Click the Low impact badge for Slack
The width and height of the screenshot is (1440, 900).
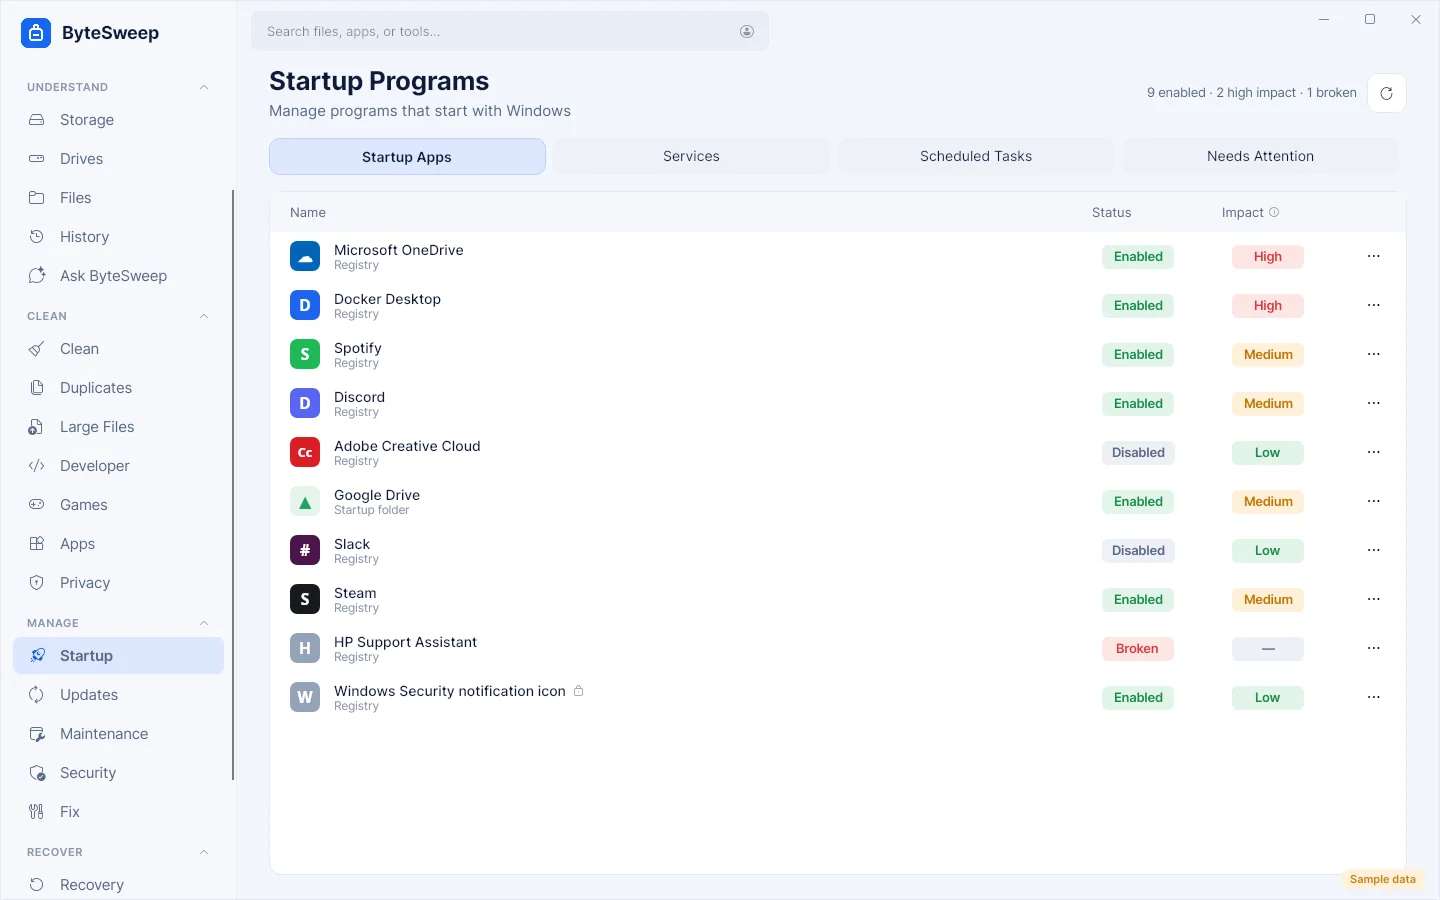(x=1268, y=551)
